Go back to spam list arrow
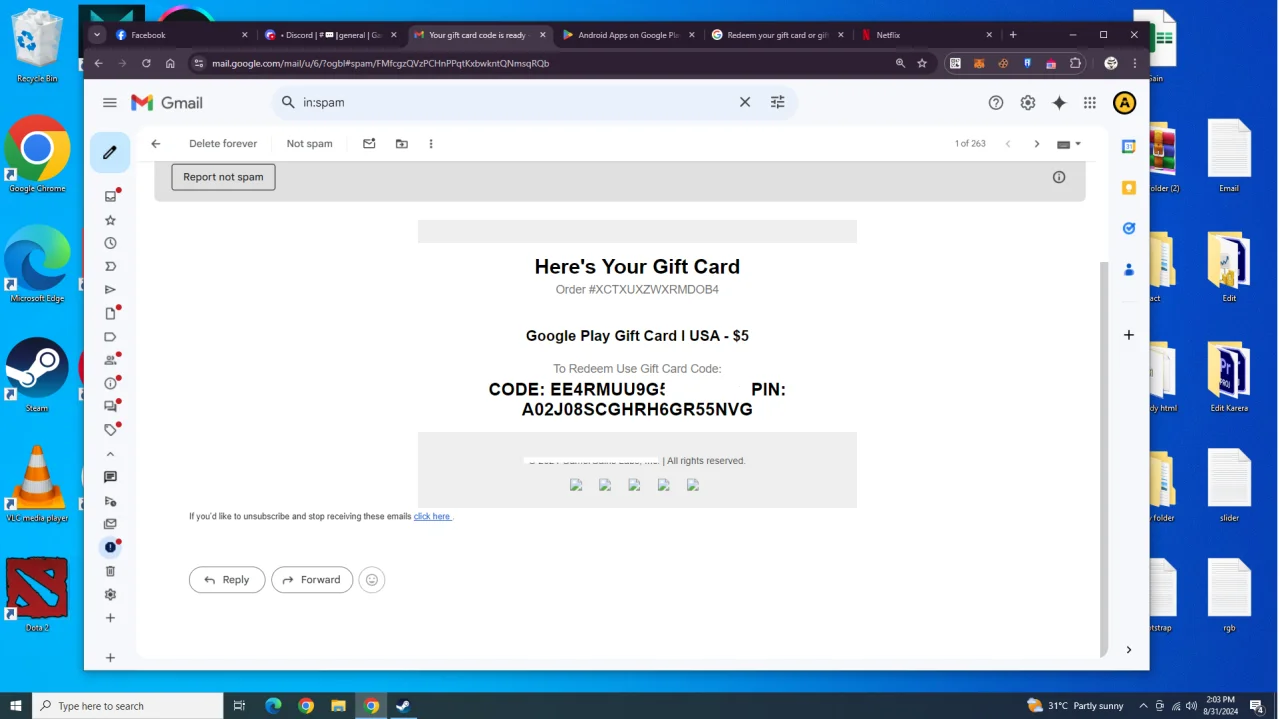1280x719 pixels. [x=156, y=144]
